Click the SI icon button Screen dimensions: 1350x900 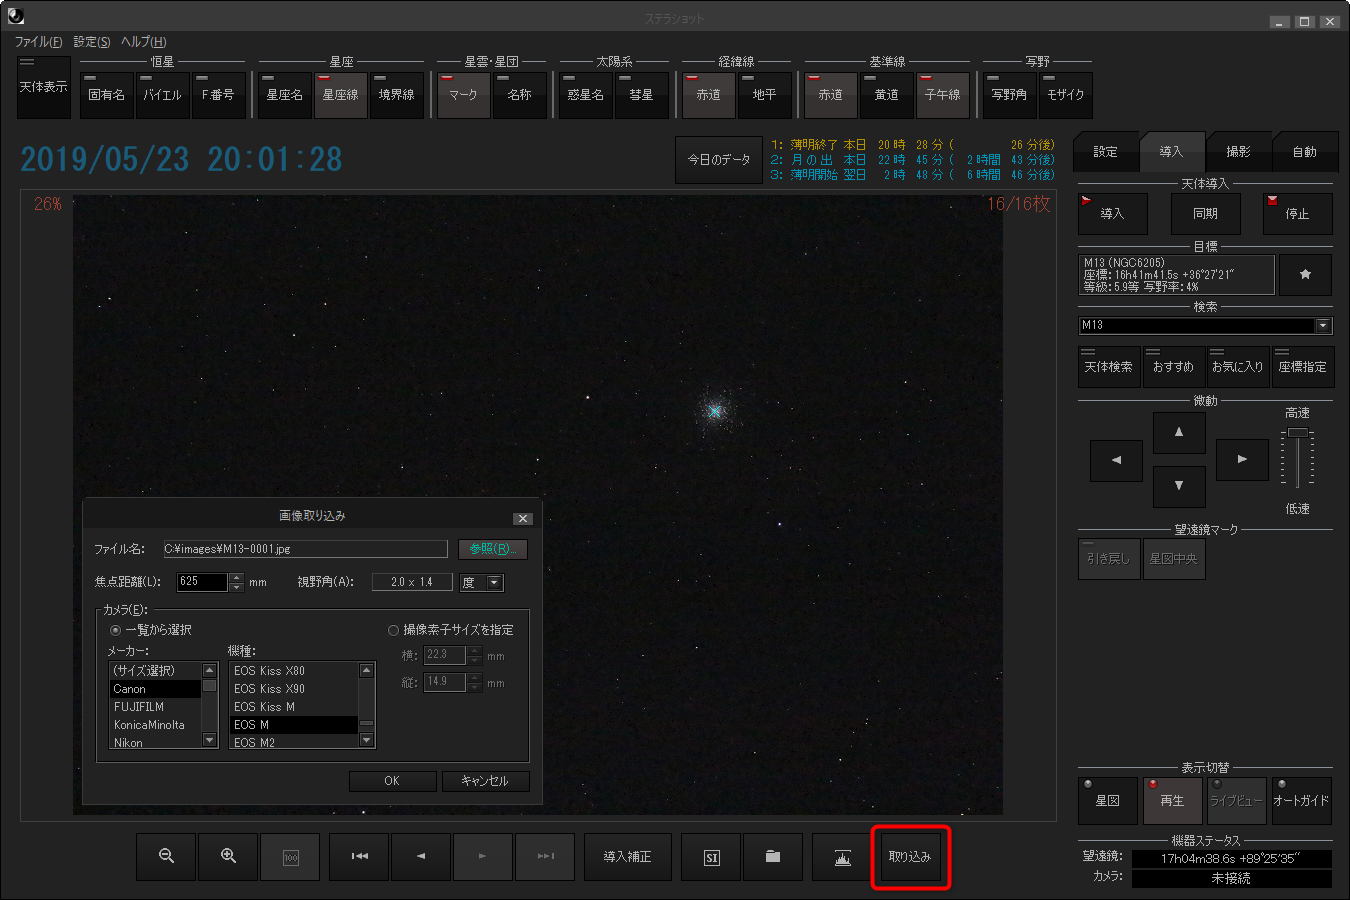(711, 857)
